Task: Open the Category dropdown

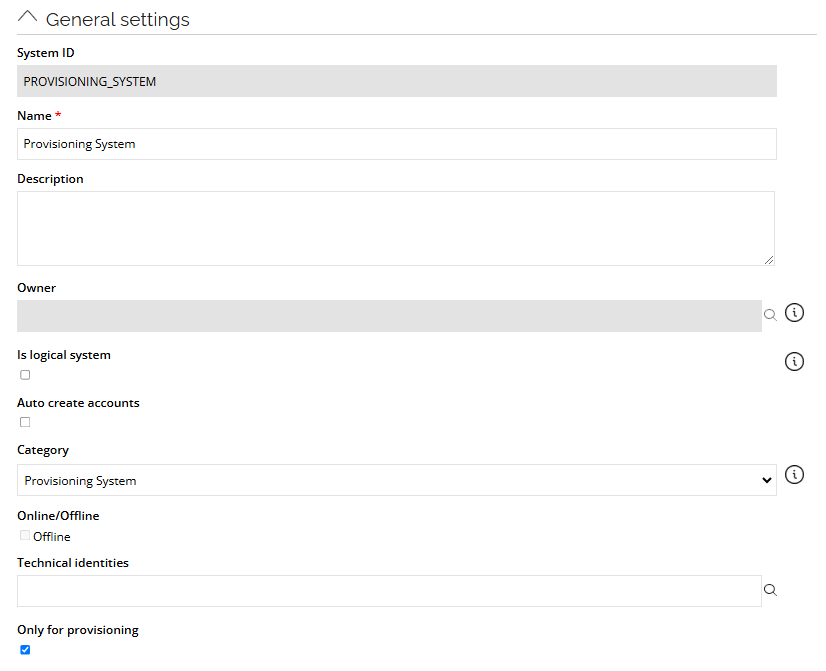Action: [397, 480]
